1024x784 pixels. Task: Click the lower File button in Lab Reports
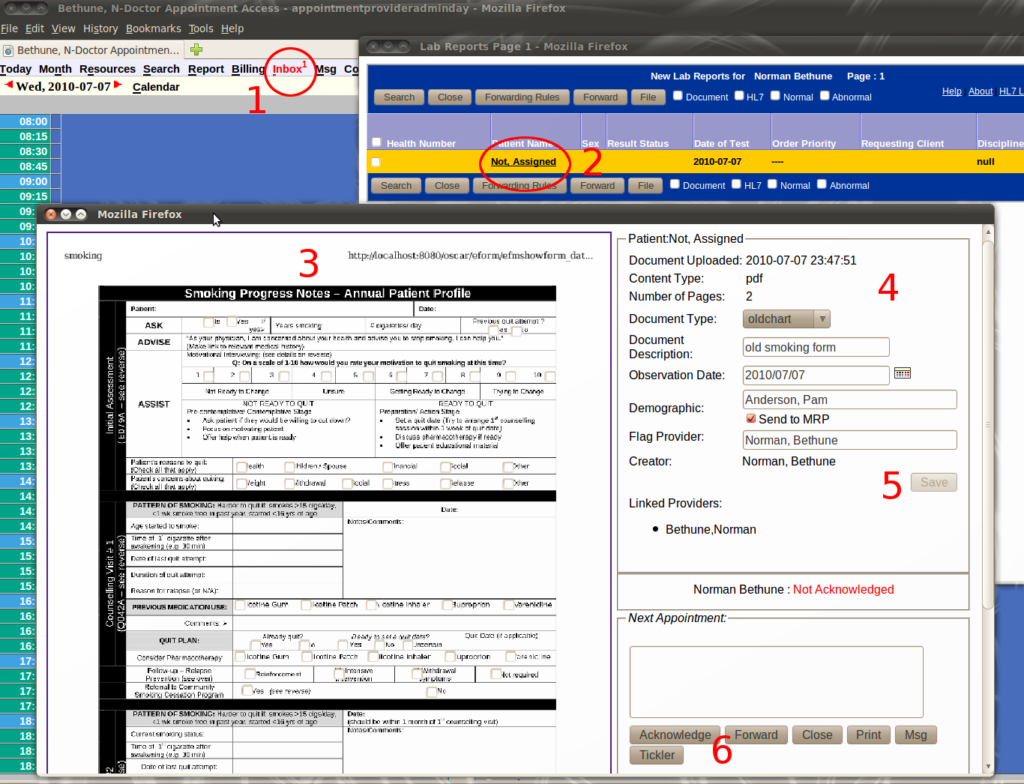[645, 186]
